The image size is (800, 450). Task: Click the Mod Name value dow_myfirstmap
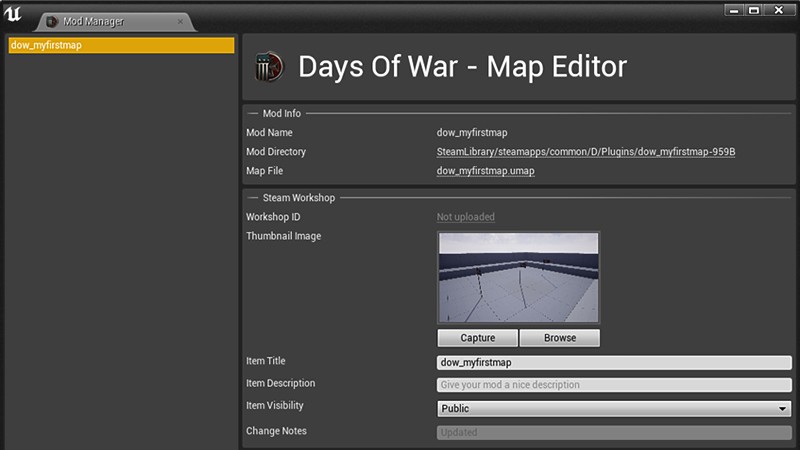pos(472,133)
